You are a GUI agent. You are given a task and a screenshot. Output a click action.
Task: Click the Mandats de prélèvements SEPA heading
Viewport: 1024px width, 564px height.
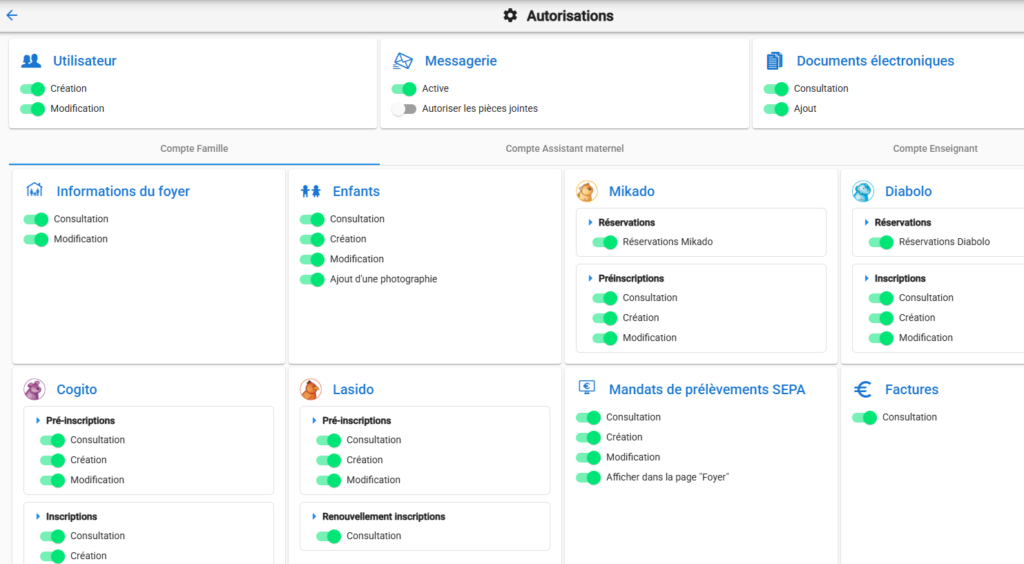(x=706, y=389)
